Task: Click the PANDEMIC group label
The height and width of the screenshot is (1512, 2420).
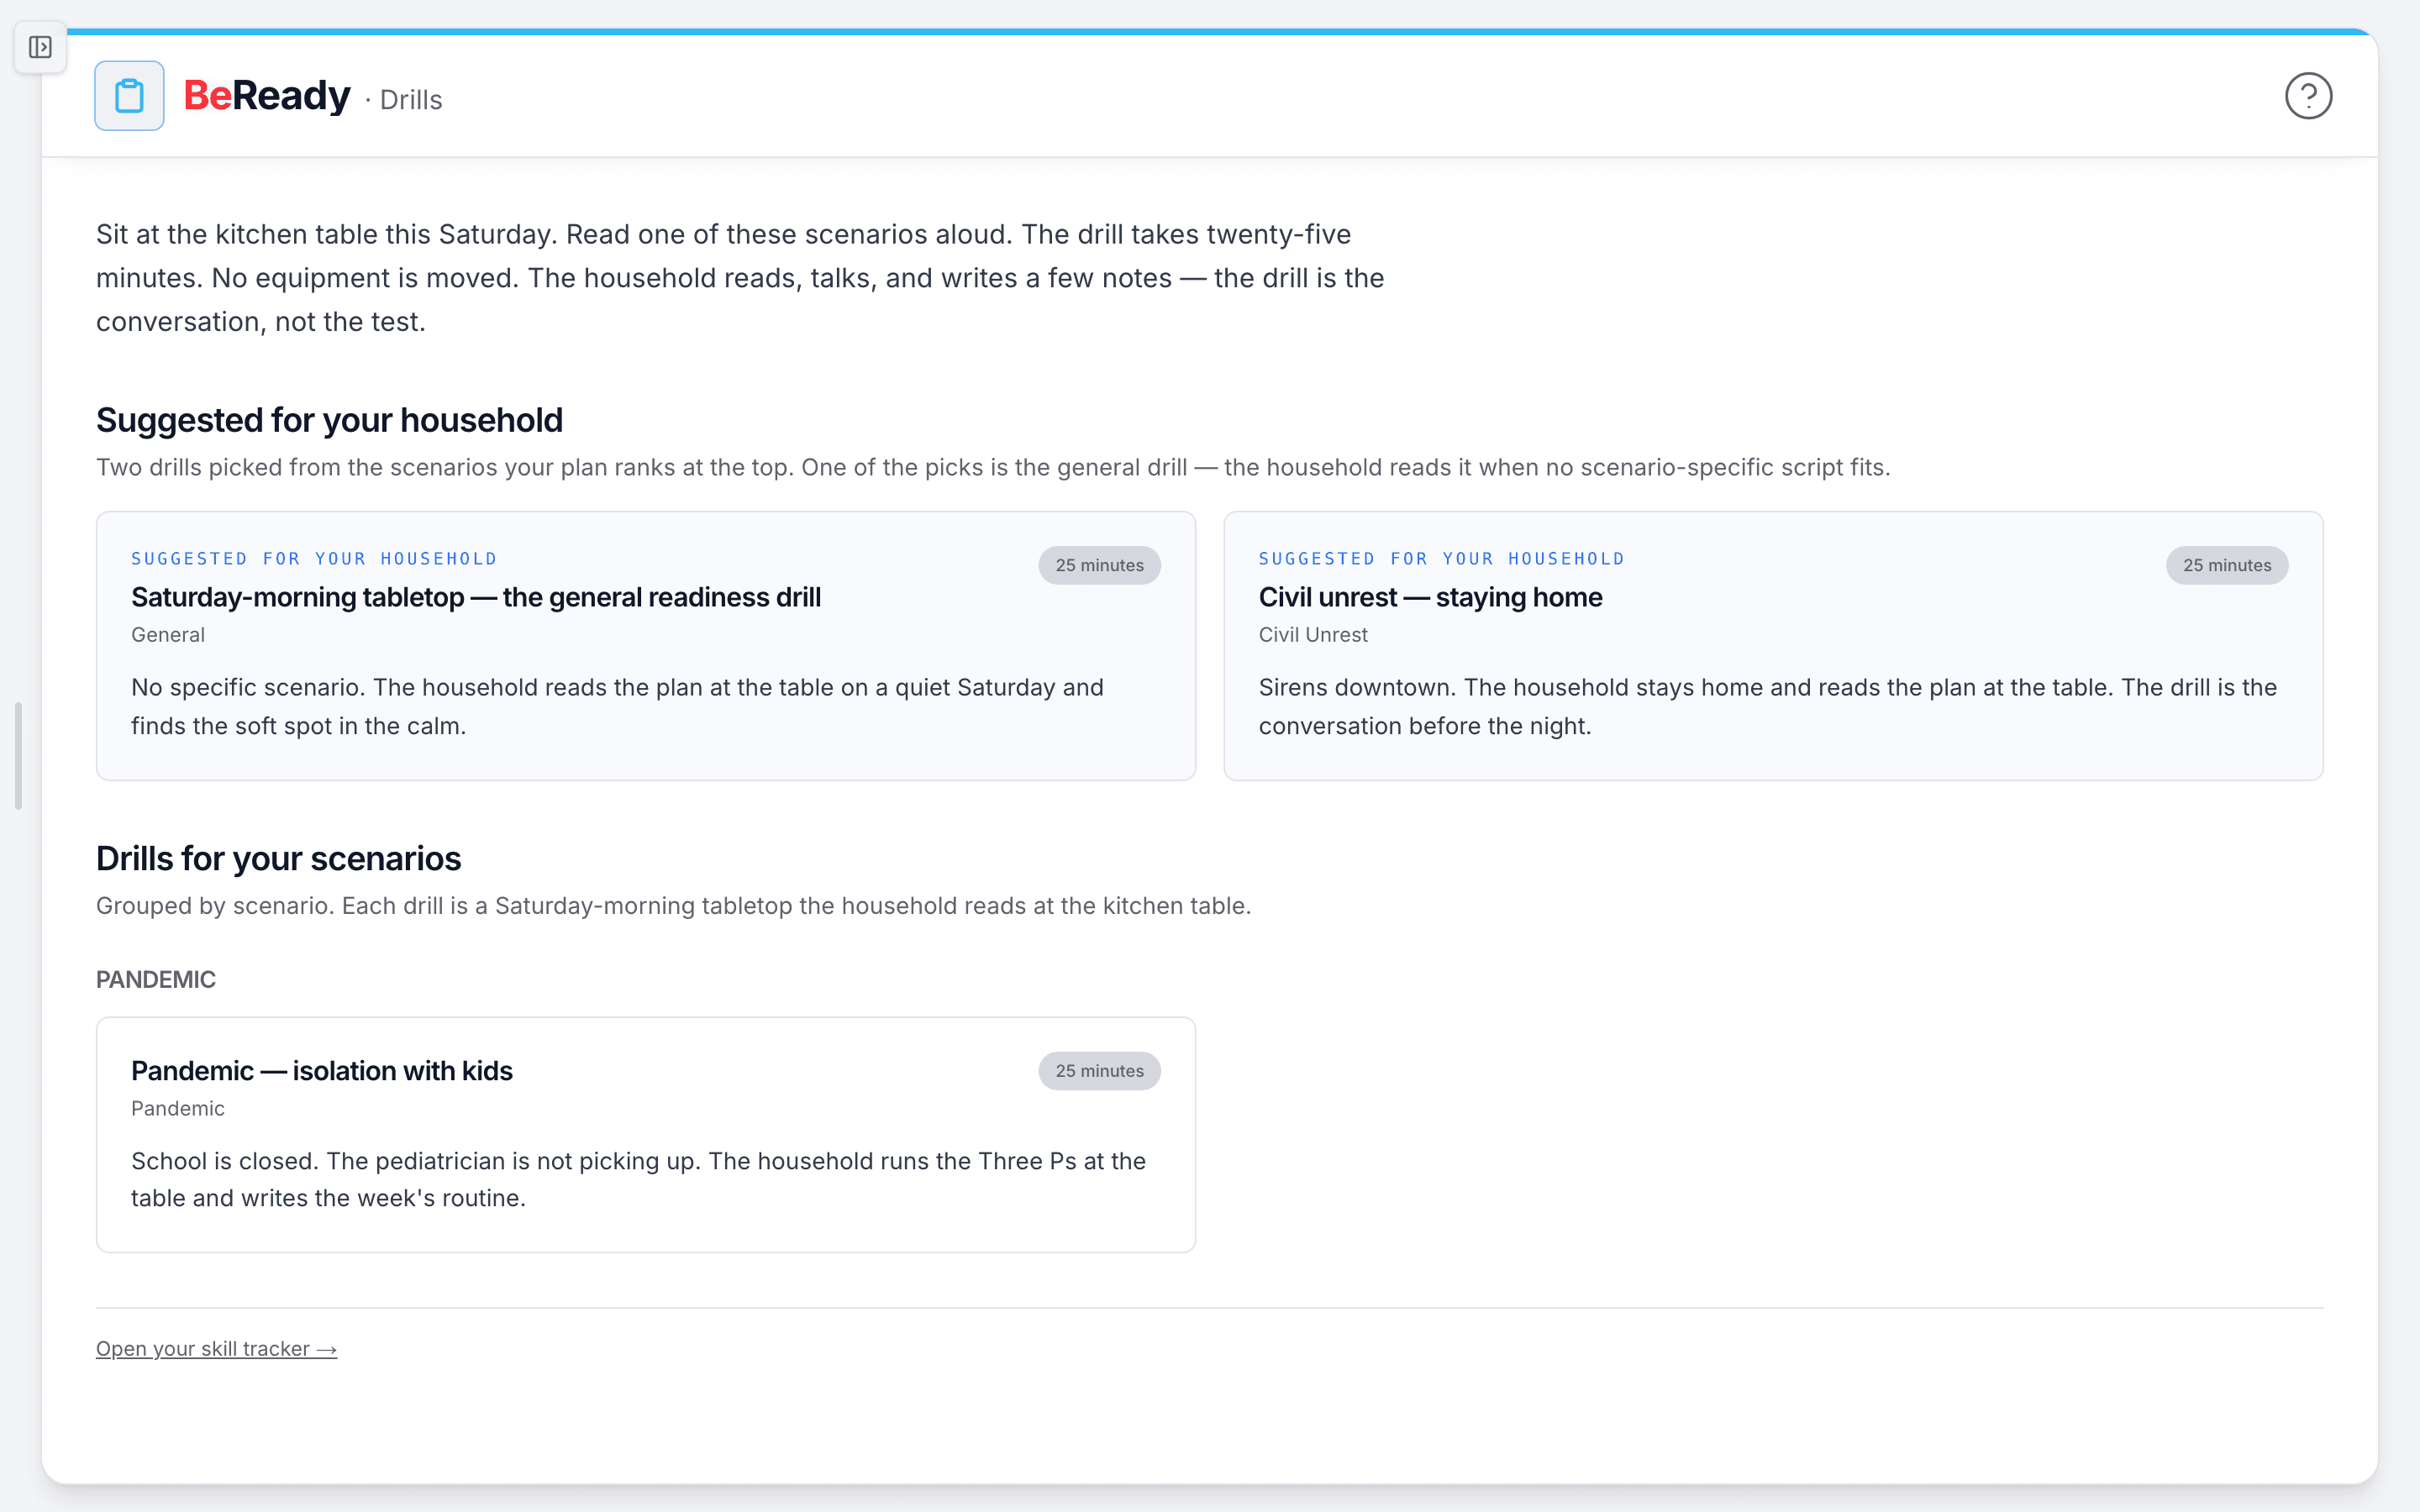Action: tap(156, 980)
